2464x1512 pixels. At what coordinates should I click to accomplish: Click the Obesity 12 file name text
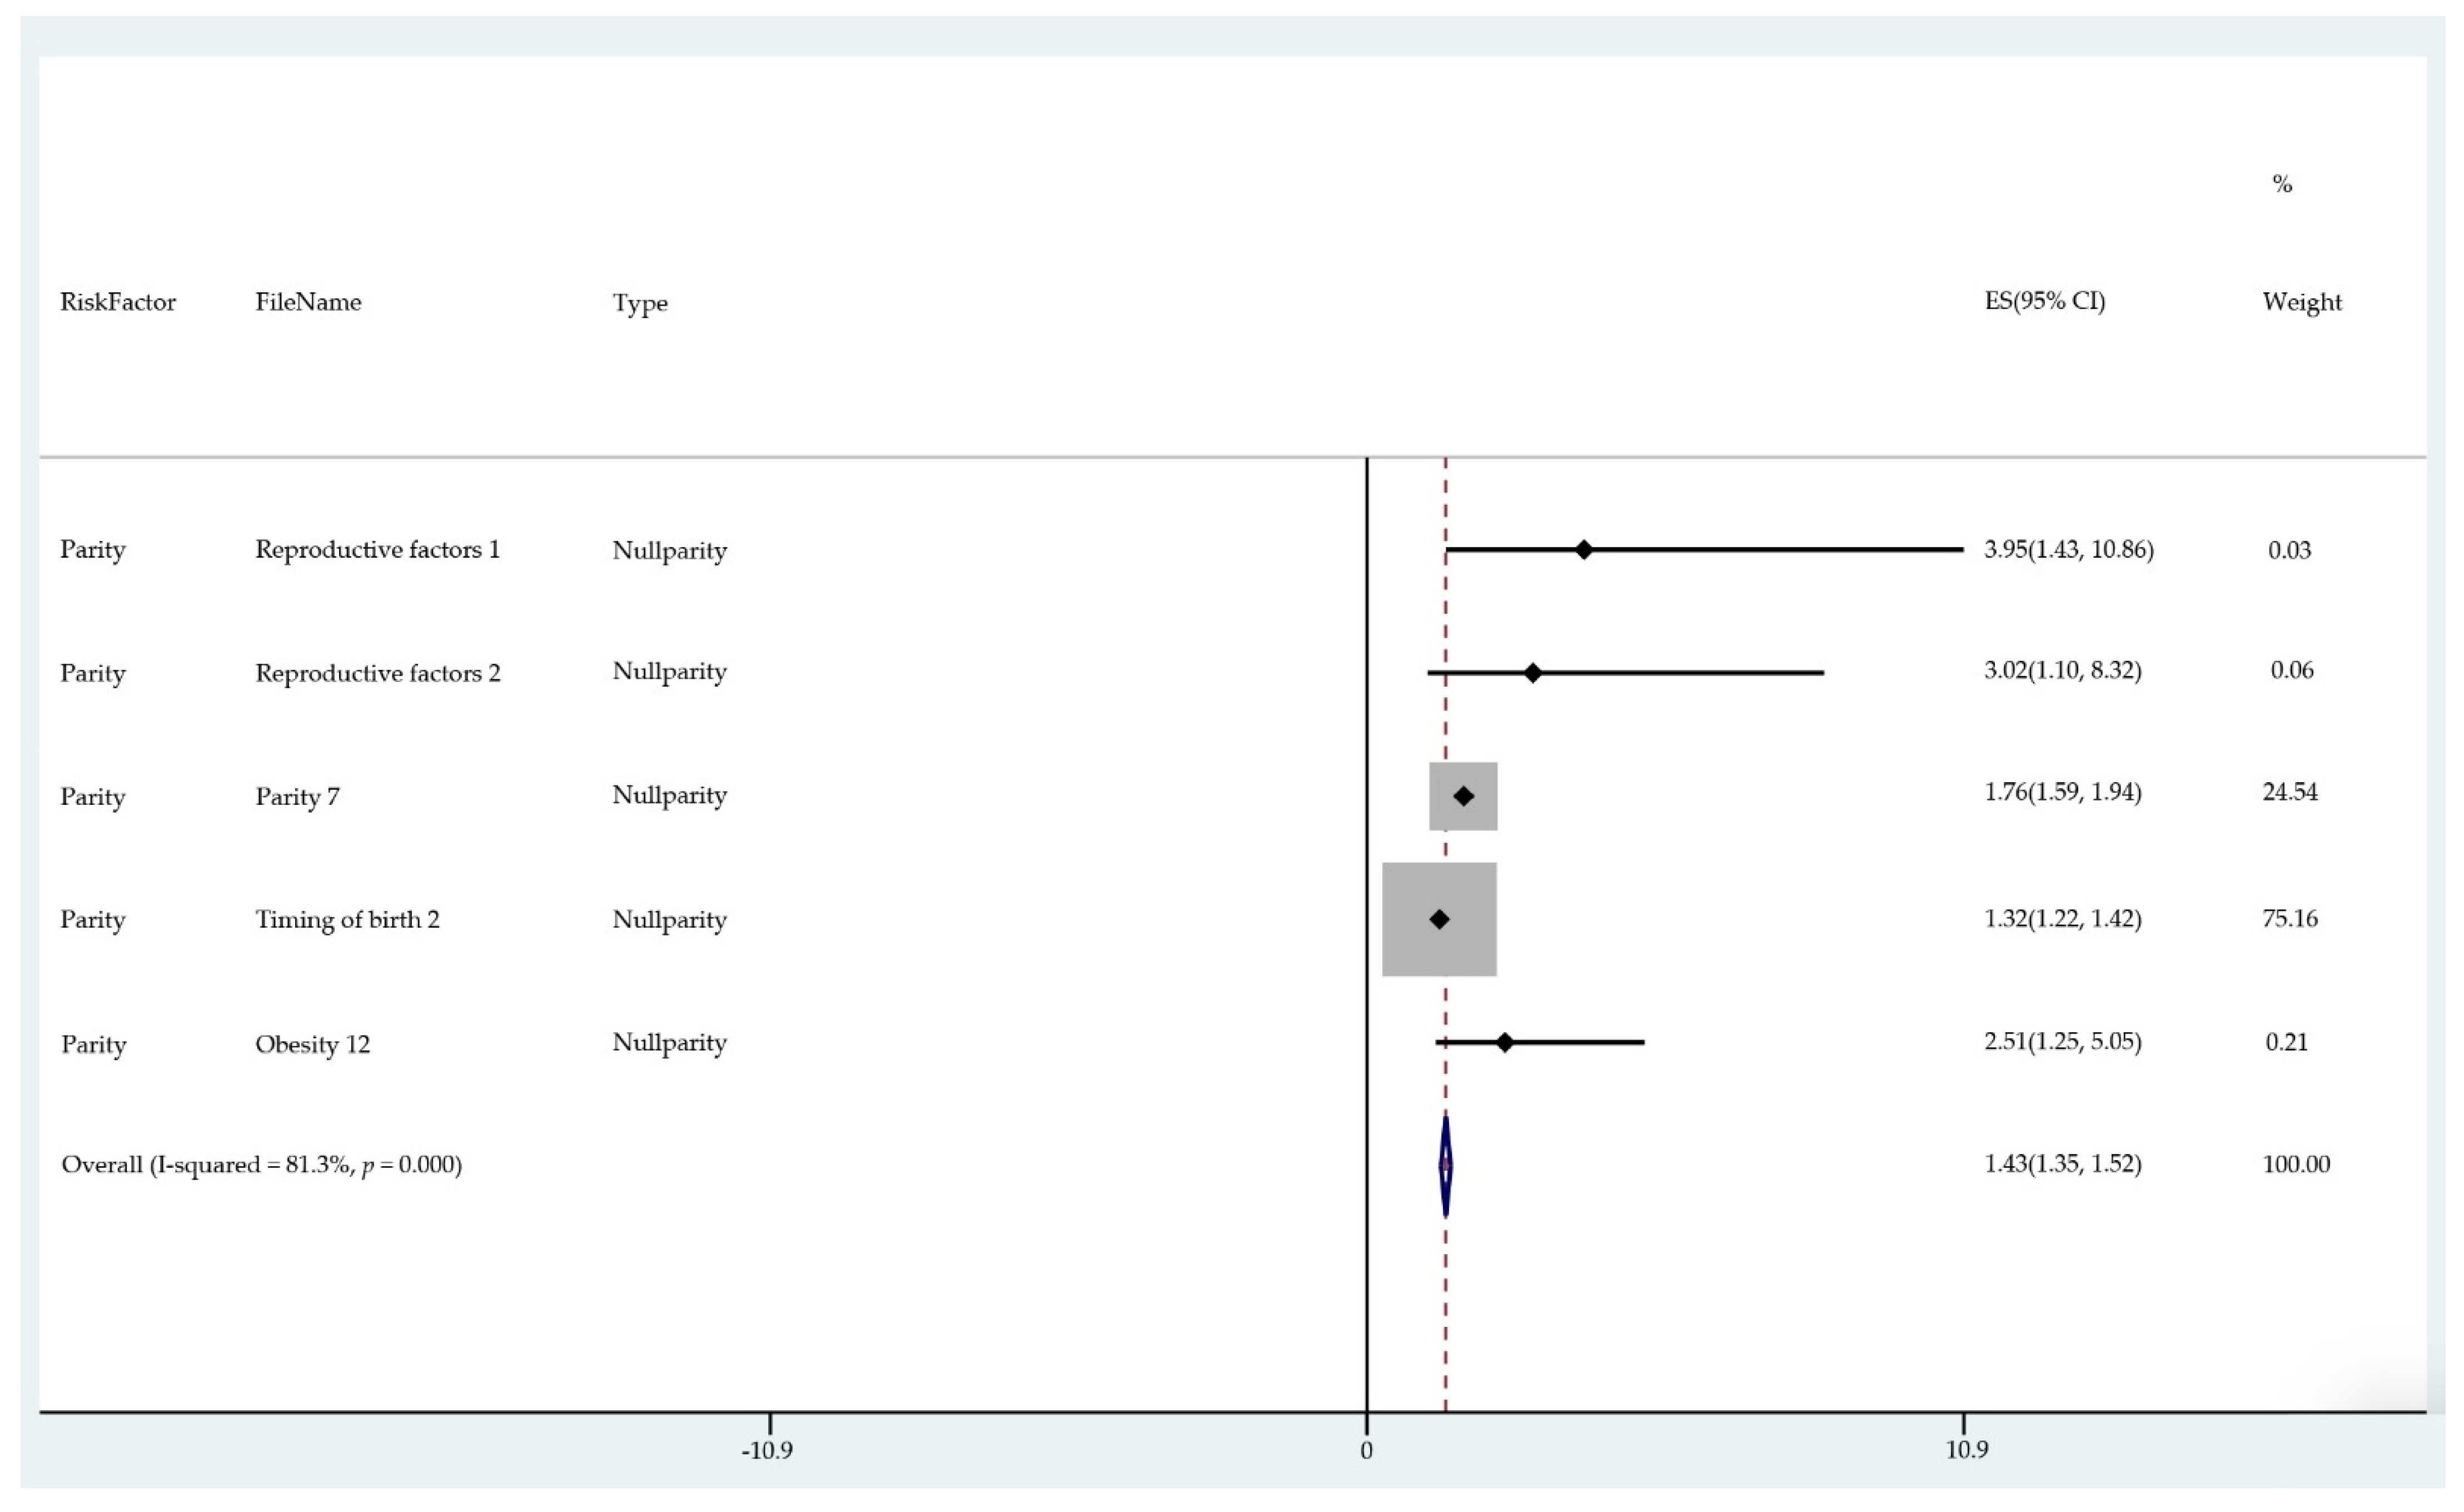click(312, 1045)
